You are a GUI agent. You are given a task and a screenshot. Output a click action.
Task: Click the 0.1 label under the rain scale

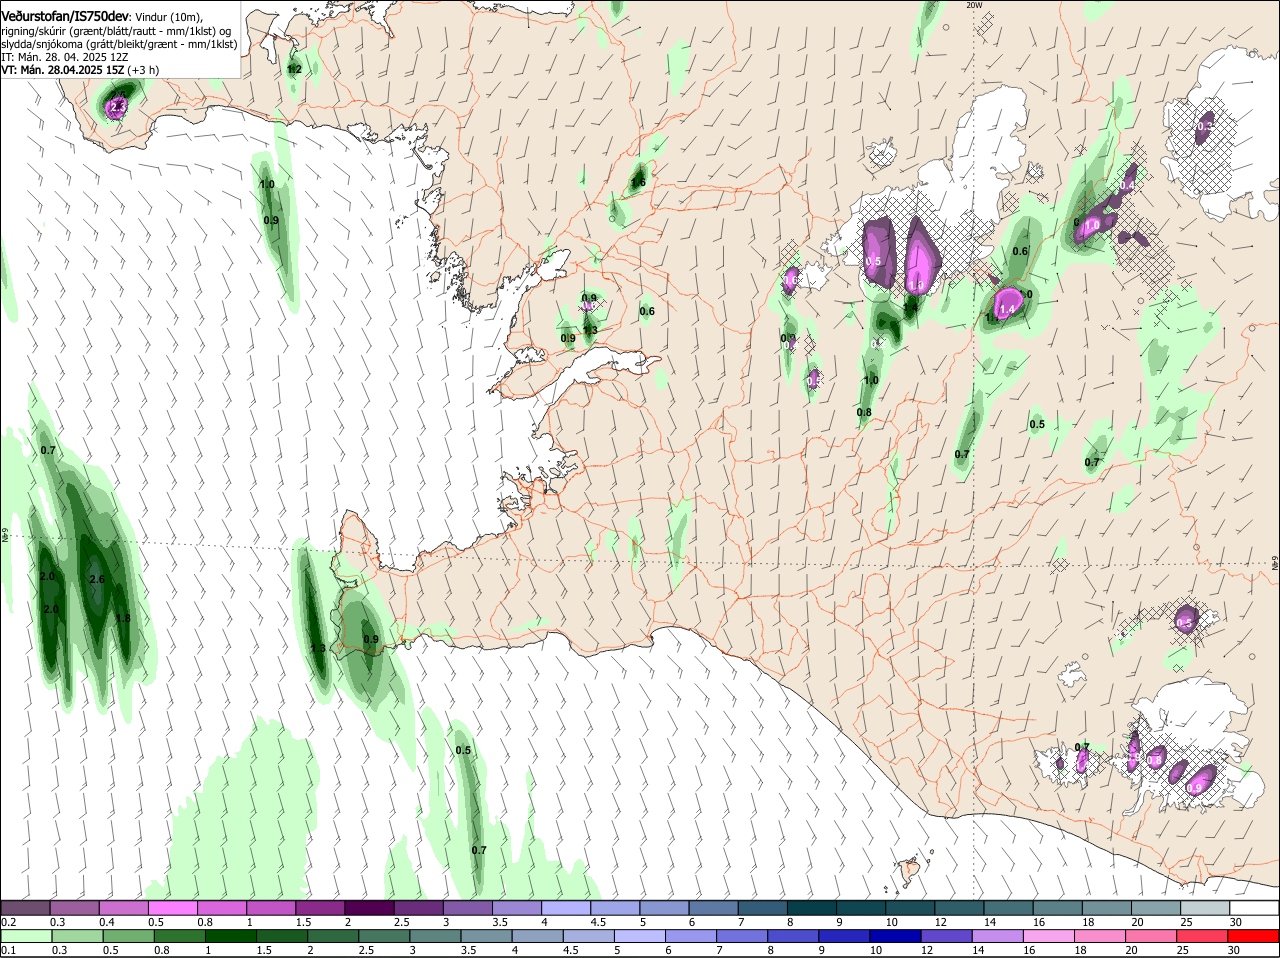coord(9,950)
